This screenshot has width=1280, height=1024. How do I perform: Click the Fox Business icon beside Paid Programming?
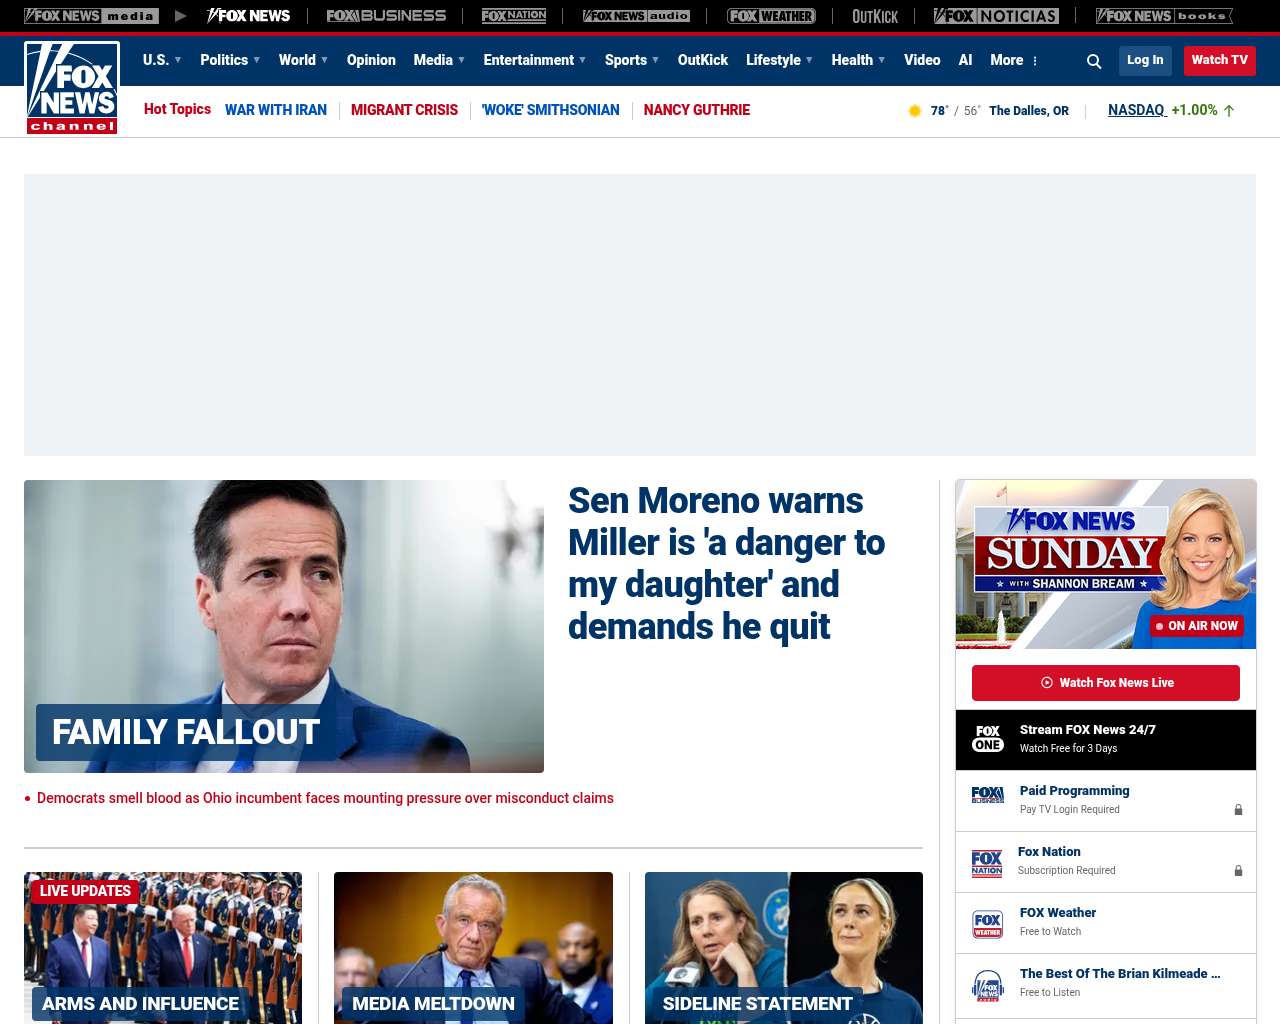click(988, 795)
